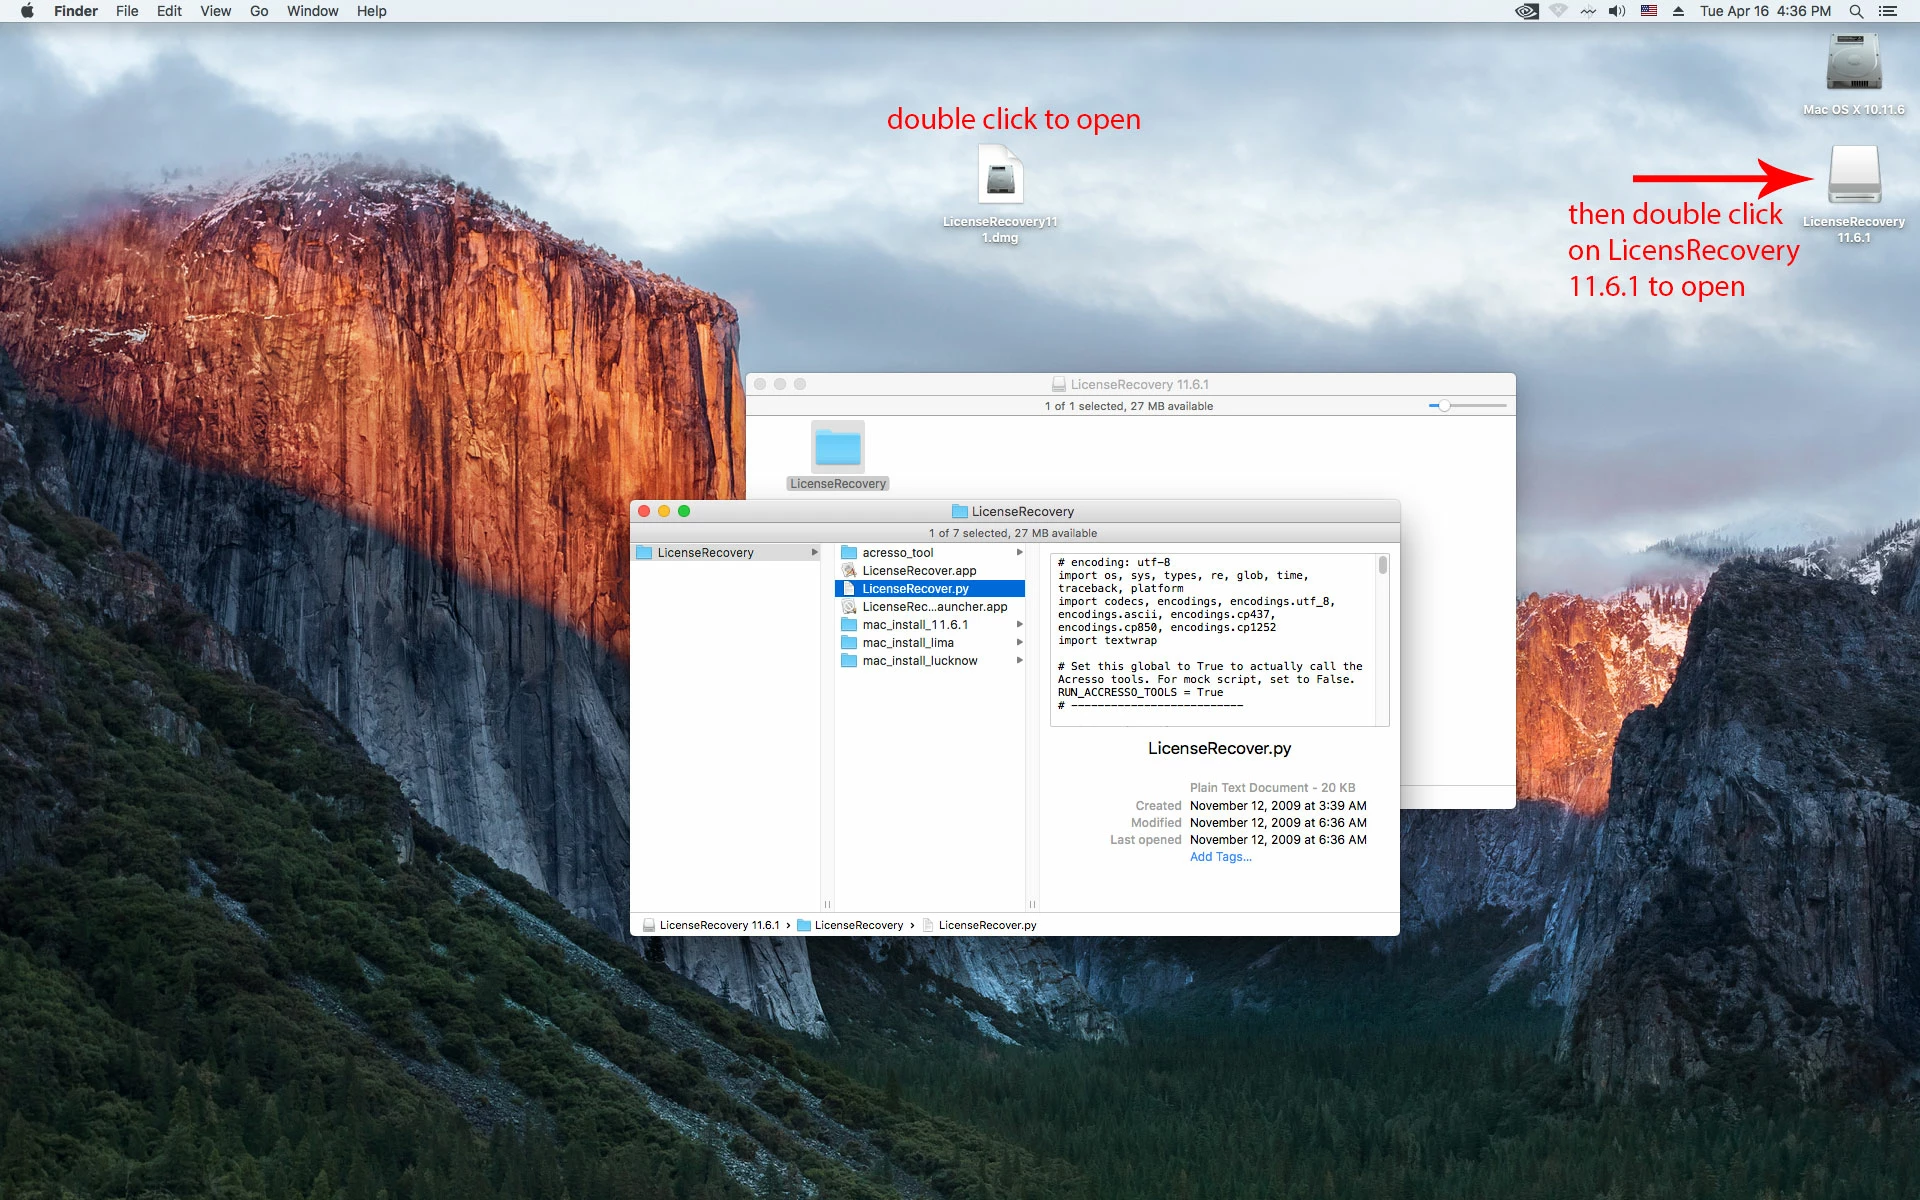This screenshot has height=1200, width=1920.
Task: Click the preview pane scrollbar
Action: point(1383,566)
